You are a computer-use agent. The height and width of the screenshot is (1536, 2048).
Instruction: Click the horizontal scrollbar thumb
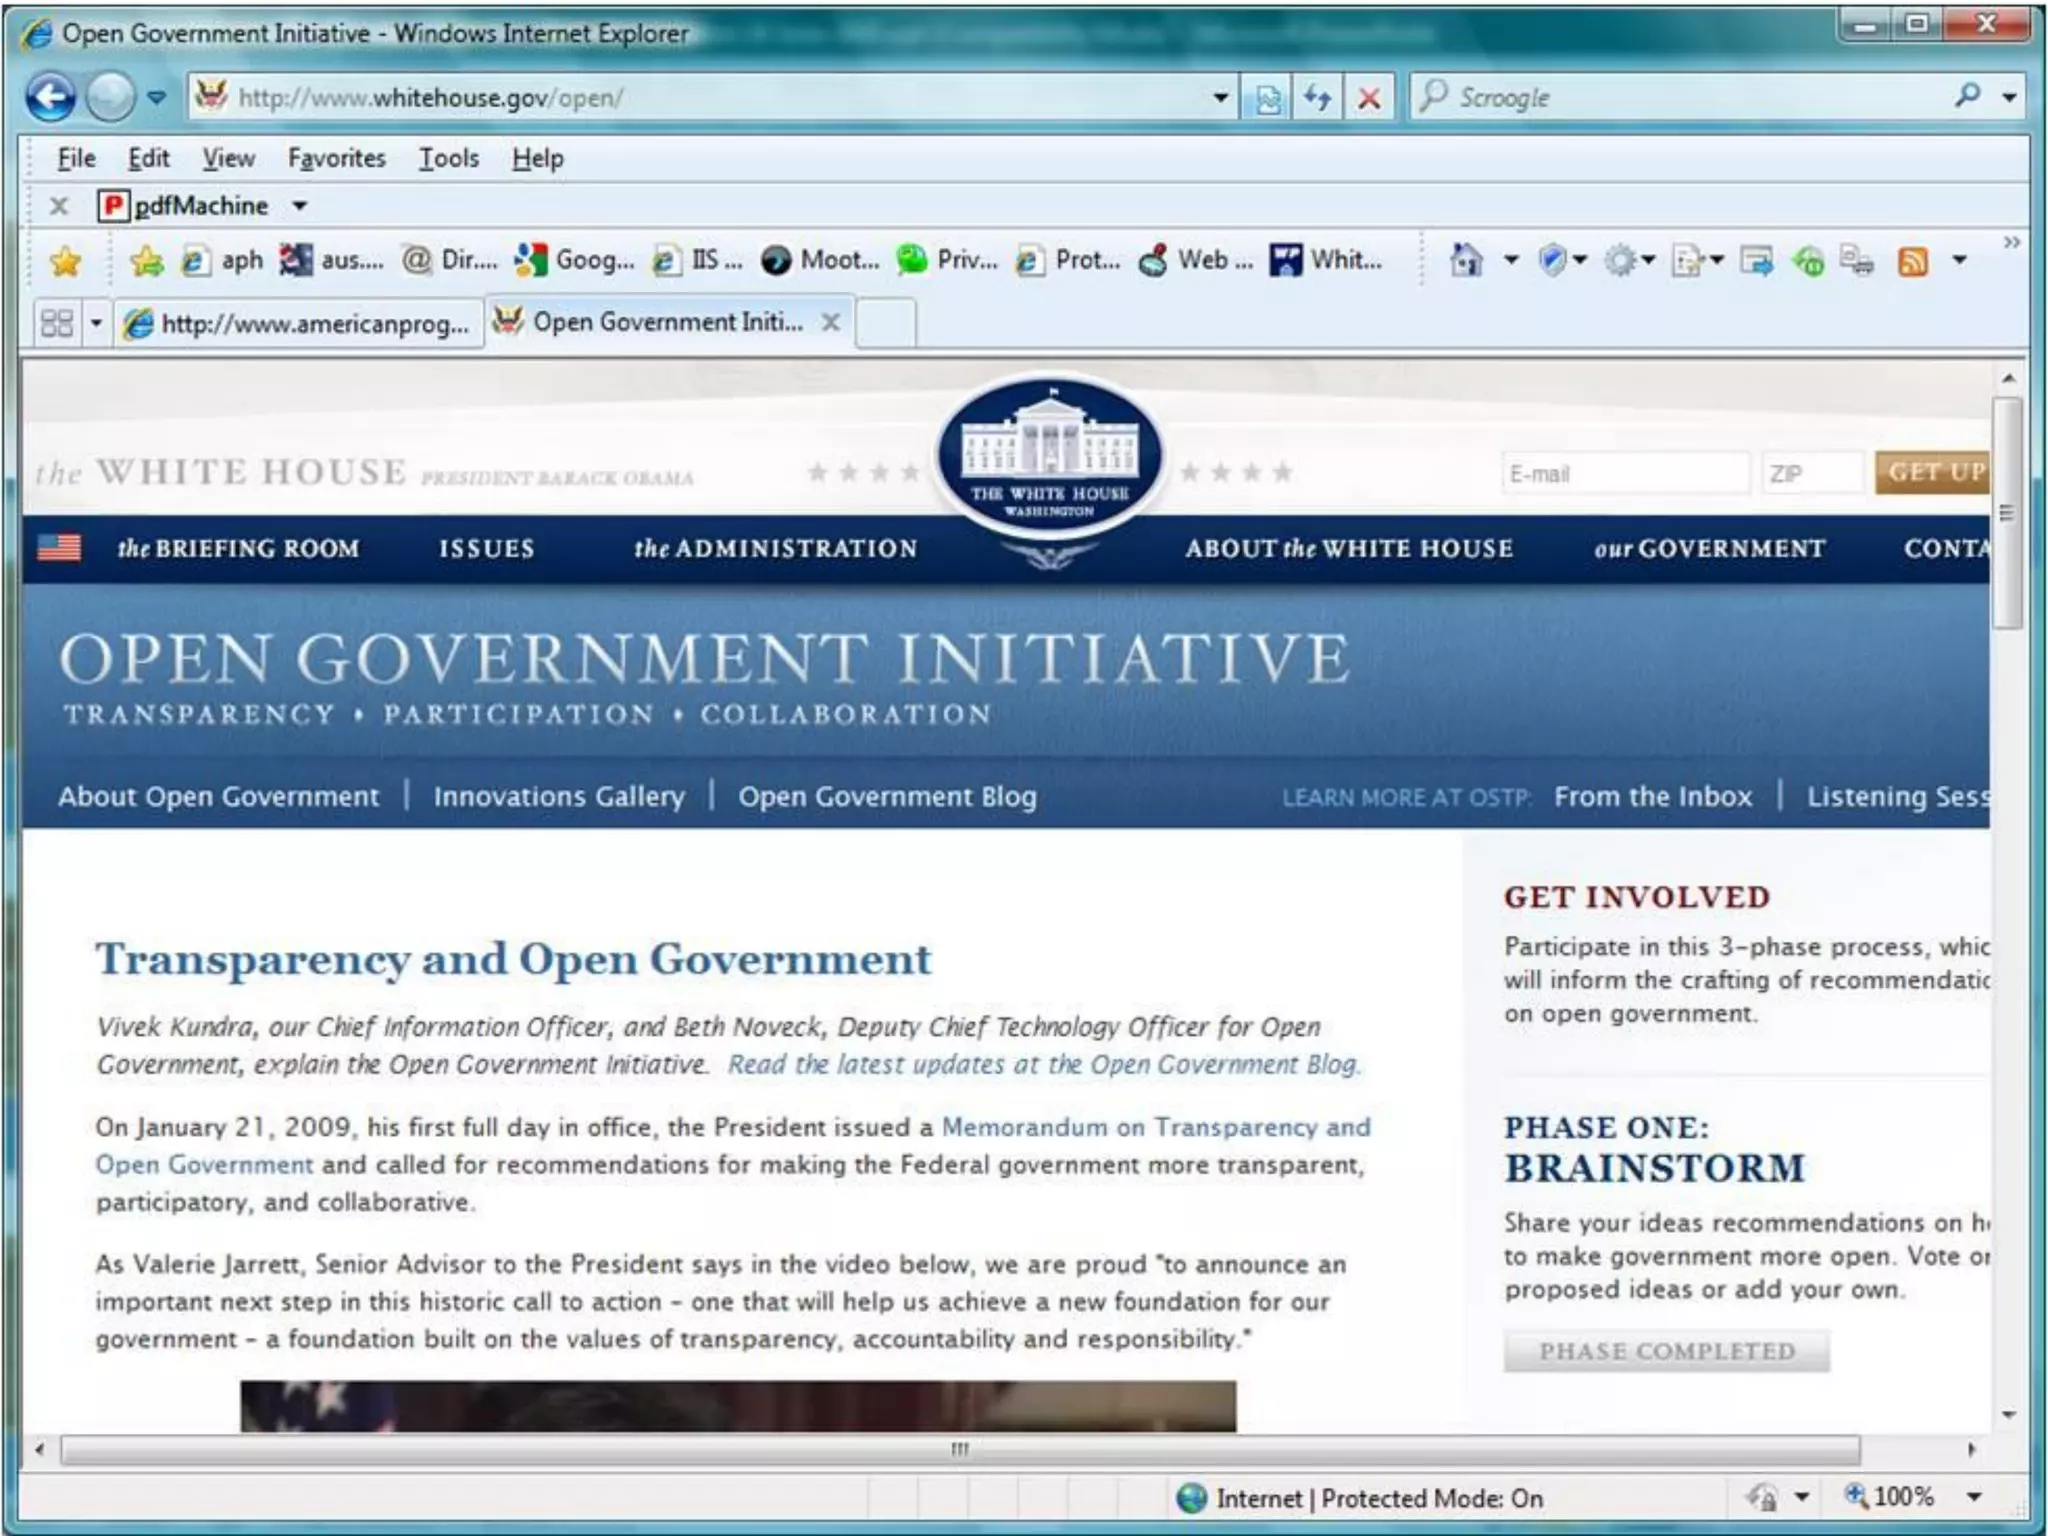click(958, 1449)
